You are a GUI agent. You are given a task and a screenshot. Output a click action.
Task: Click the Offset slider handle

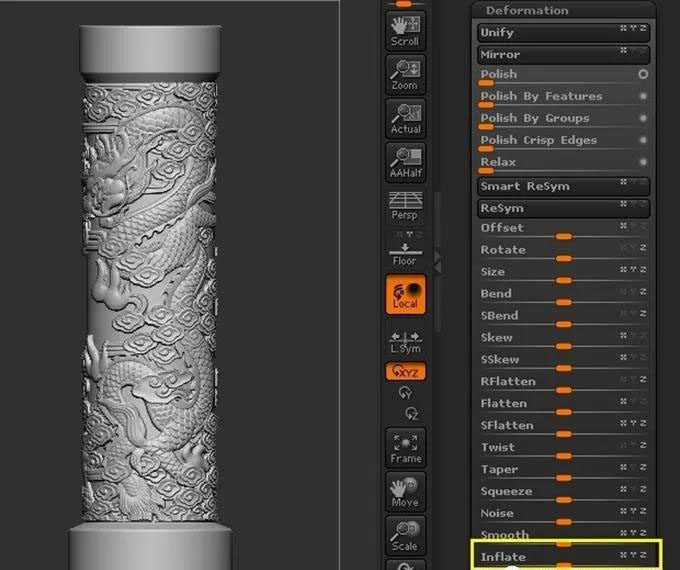pos(564,236)
